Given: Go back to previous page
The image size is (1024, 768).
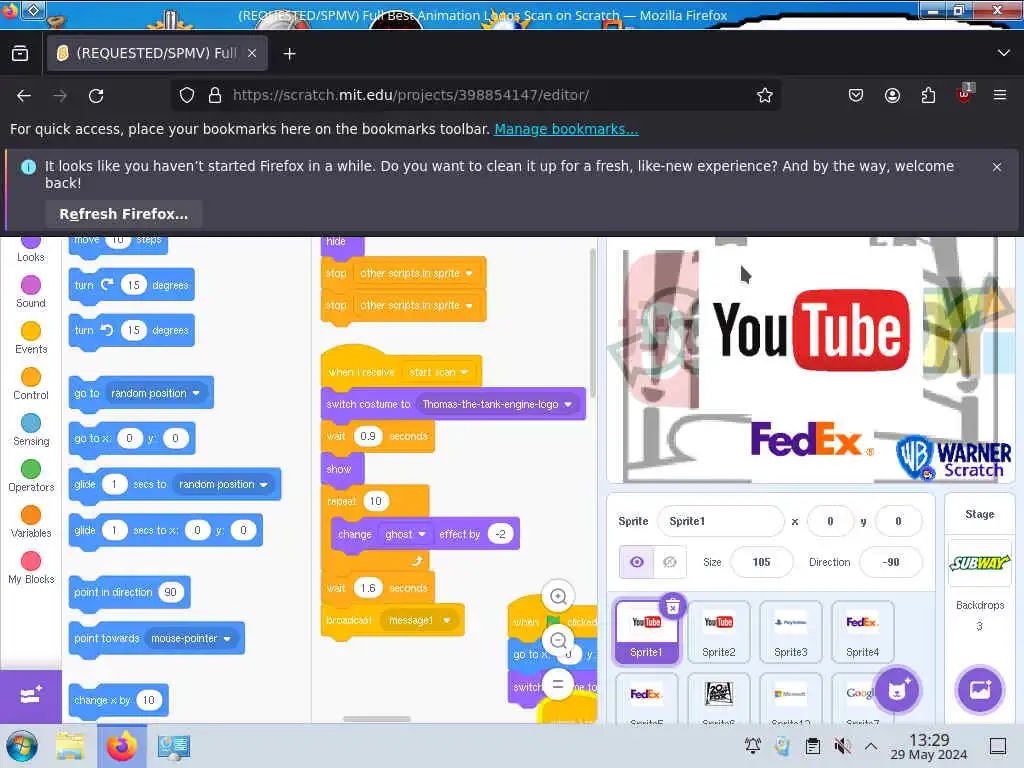Looking at the screenshot, I should pyautogui.click(x=24, y=96).
